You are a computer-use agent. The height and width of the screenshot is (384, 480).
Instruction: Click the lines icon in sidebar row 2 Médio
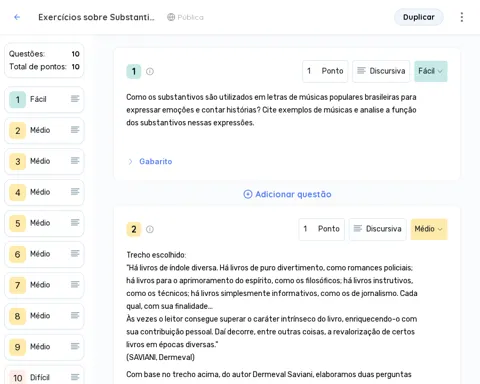(x=75, y=130)
